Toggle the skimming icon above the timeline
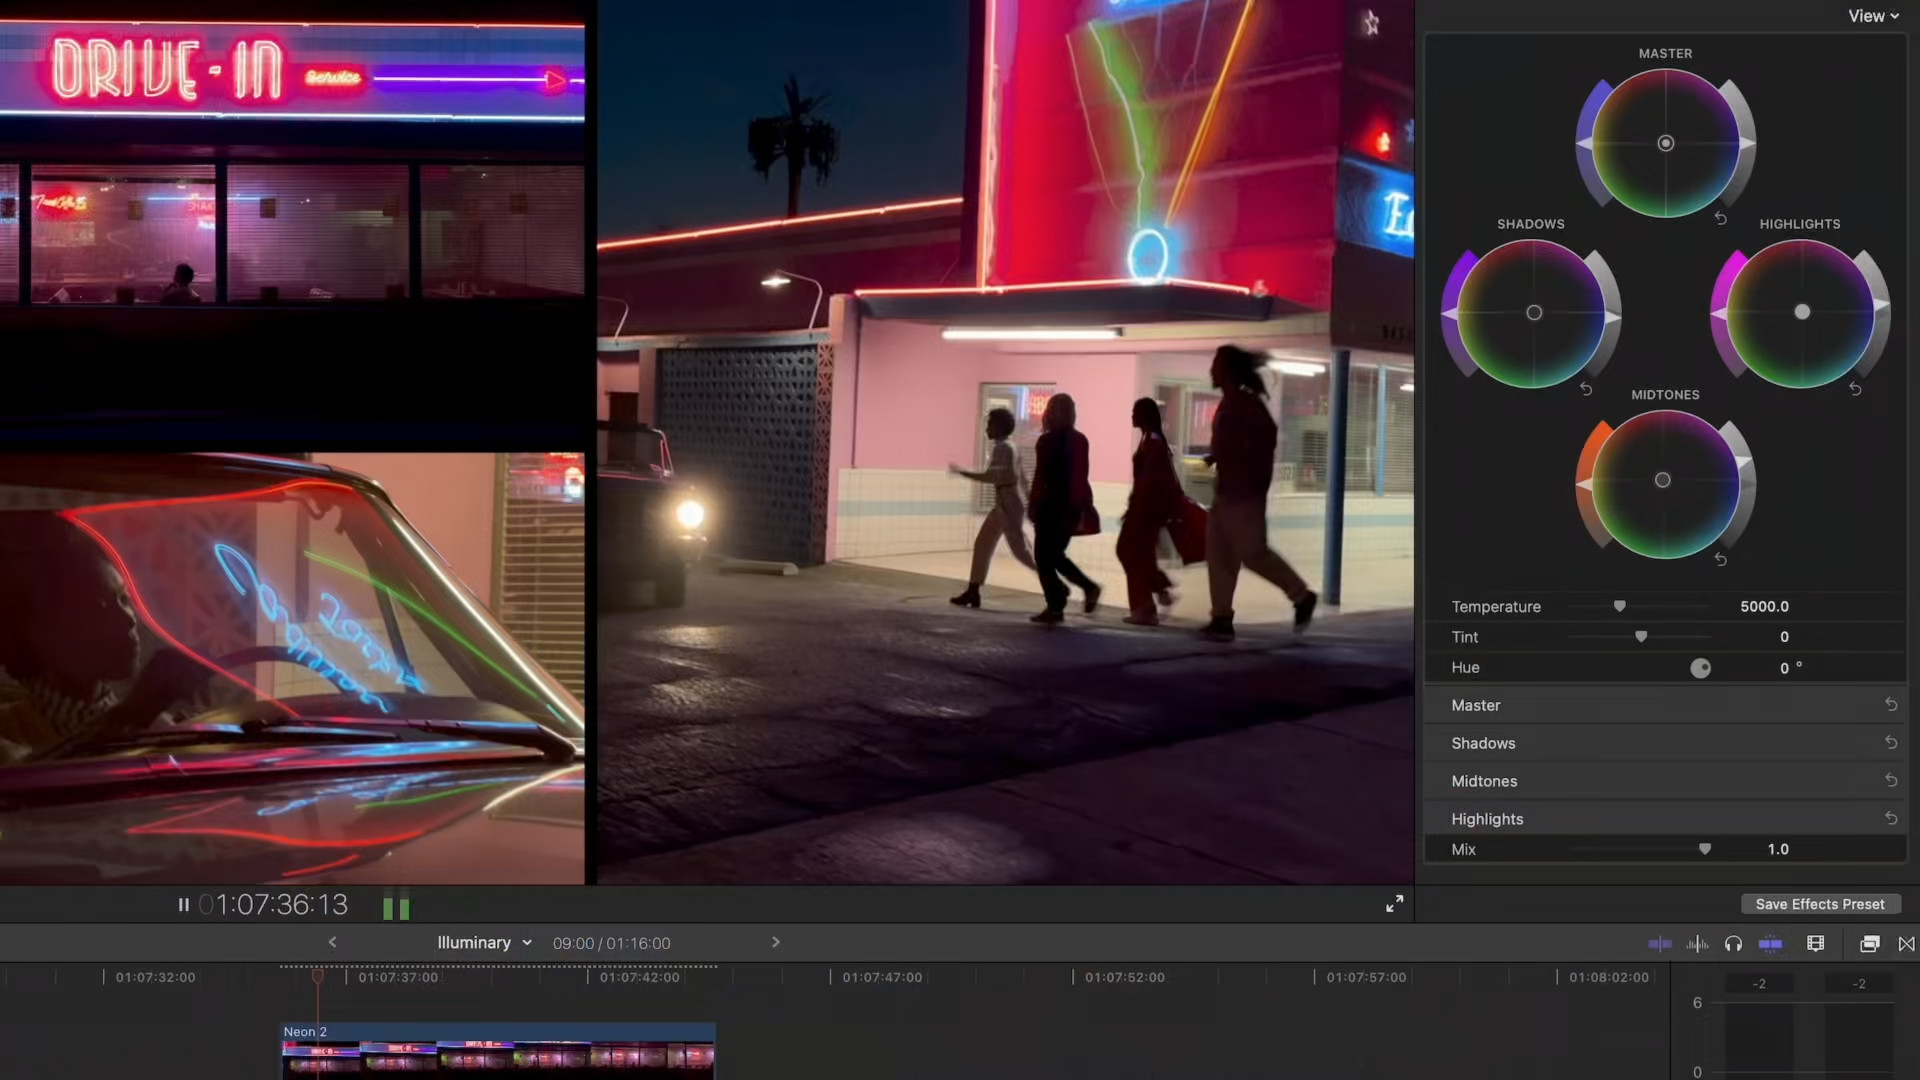1920x1080 pixels. (1659, 943)
